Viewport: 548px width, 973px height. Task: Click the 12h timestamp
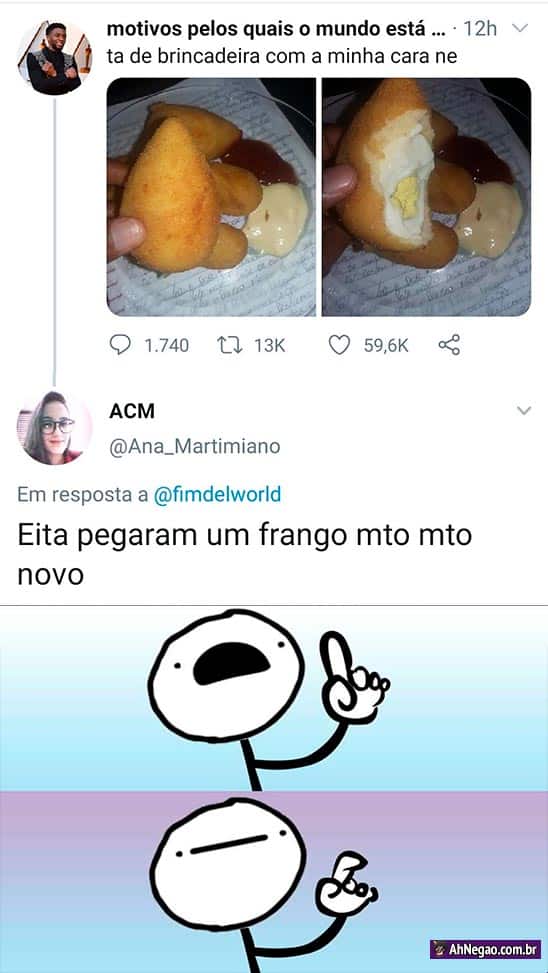[x=480, y=29]
